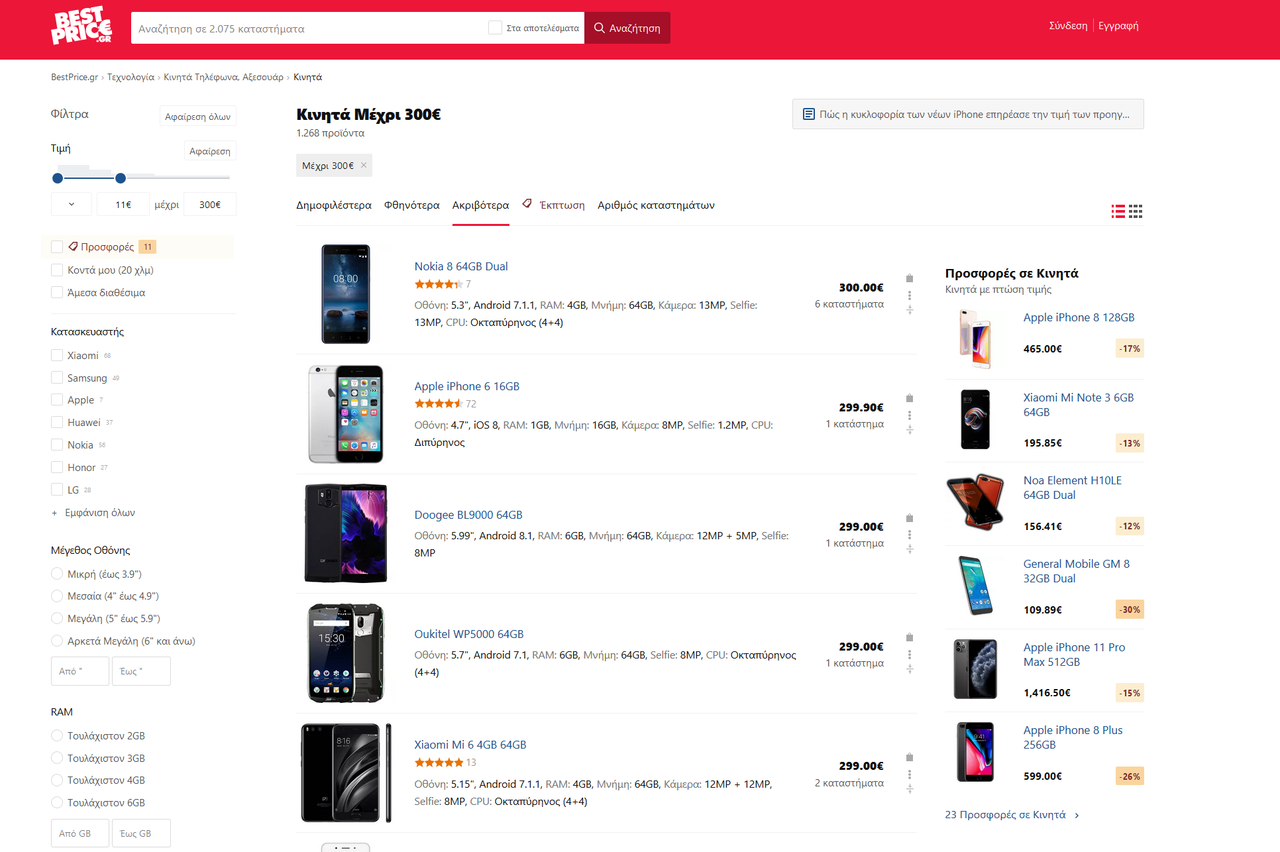Open the iPhone price article banner
This screenshot has width=1280, height=852.
pyautogui.click(x=968, y=114)
